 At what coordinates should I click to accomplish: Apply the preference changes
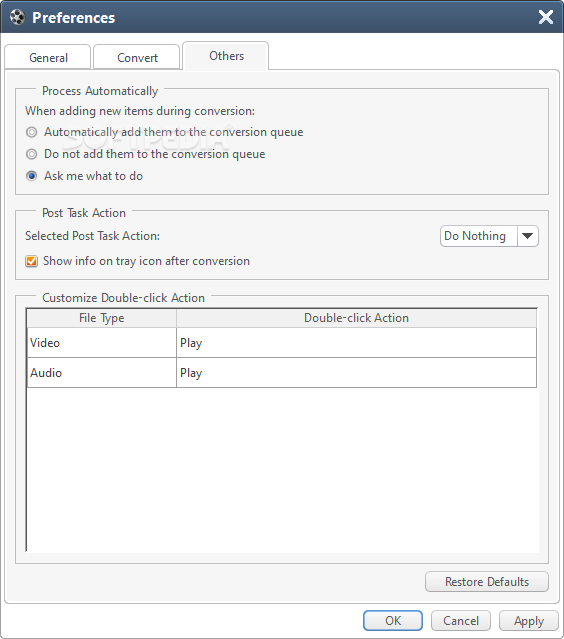529,621
